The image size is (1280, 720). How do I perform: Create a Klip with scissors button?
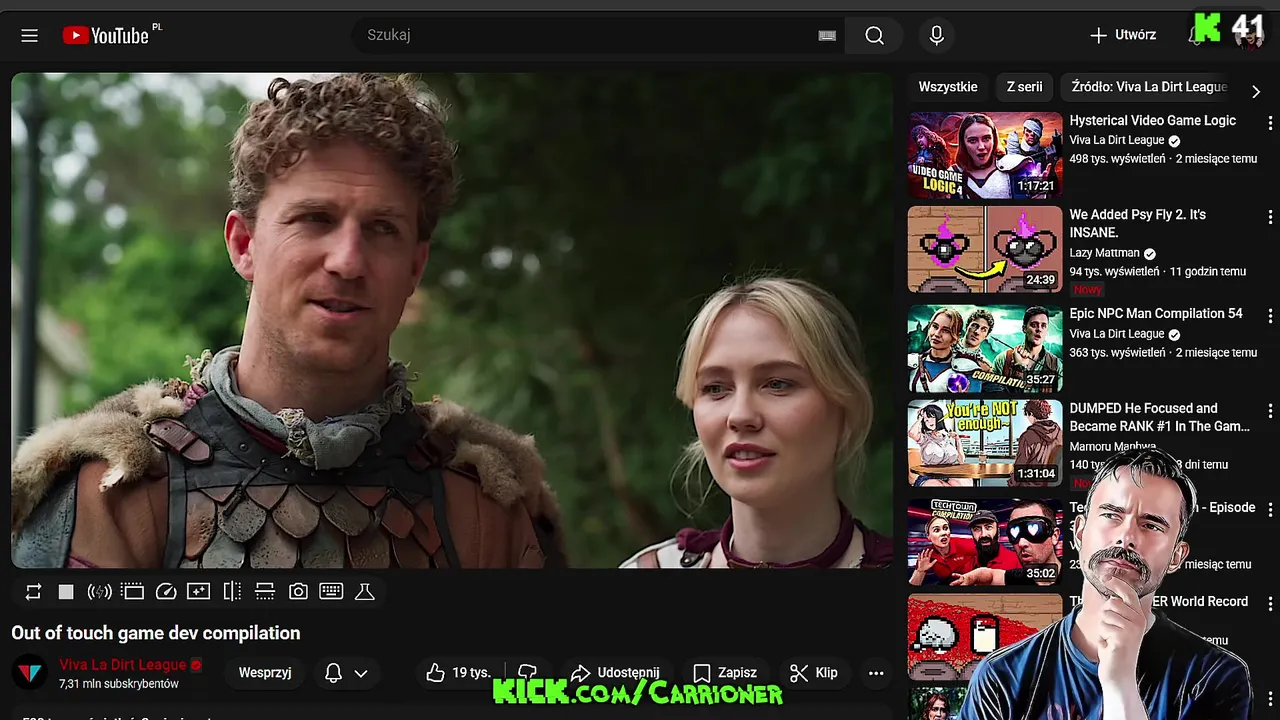tap(814, 673)
